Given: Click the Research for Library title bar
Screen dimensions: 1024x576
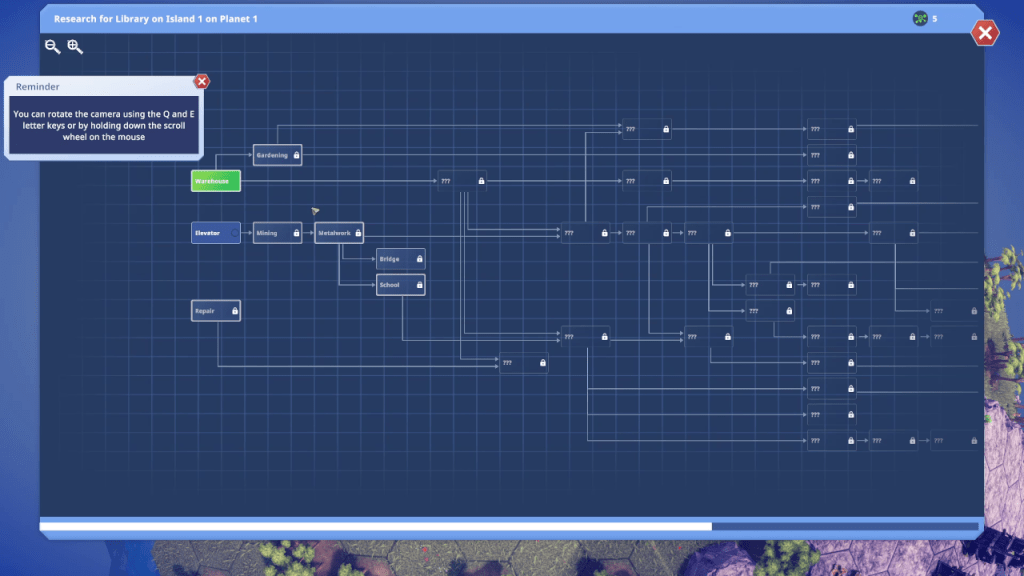Looking at the screenshot, I should 400,18.
